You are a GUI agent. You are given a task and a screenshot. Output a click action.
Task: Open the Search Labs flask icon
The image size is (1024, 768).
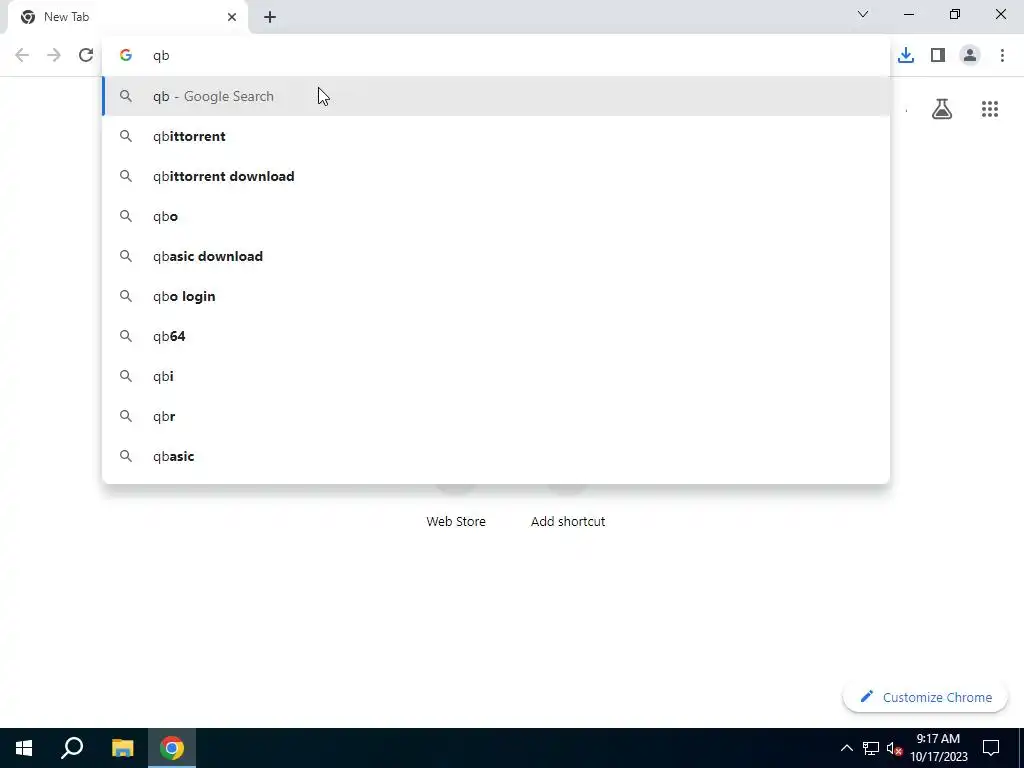942,109
